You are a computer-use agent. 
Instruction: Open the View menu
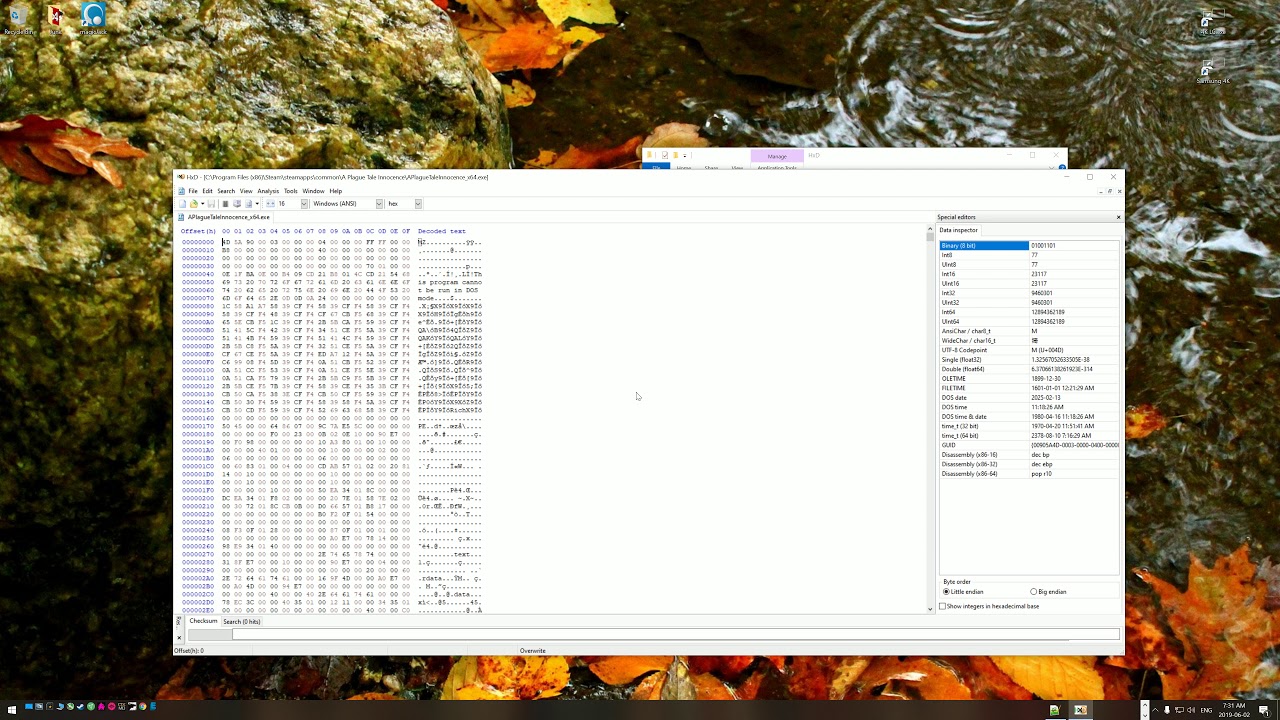(246, 191)
